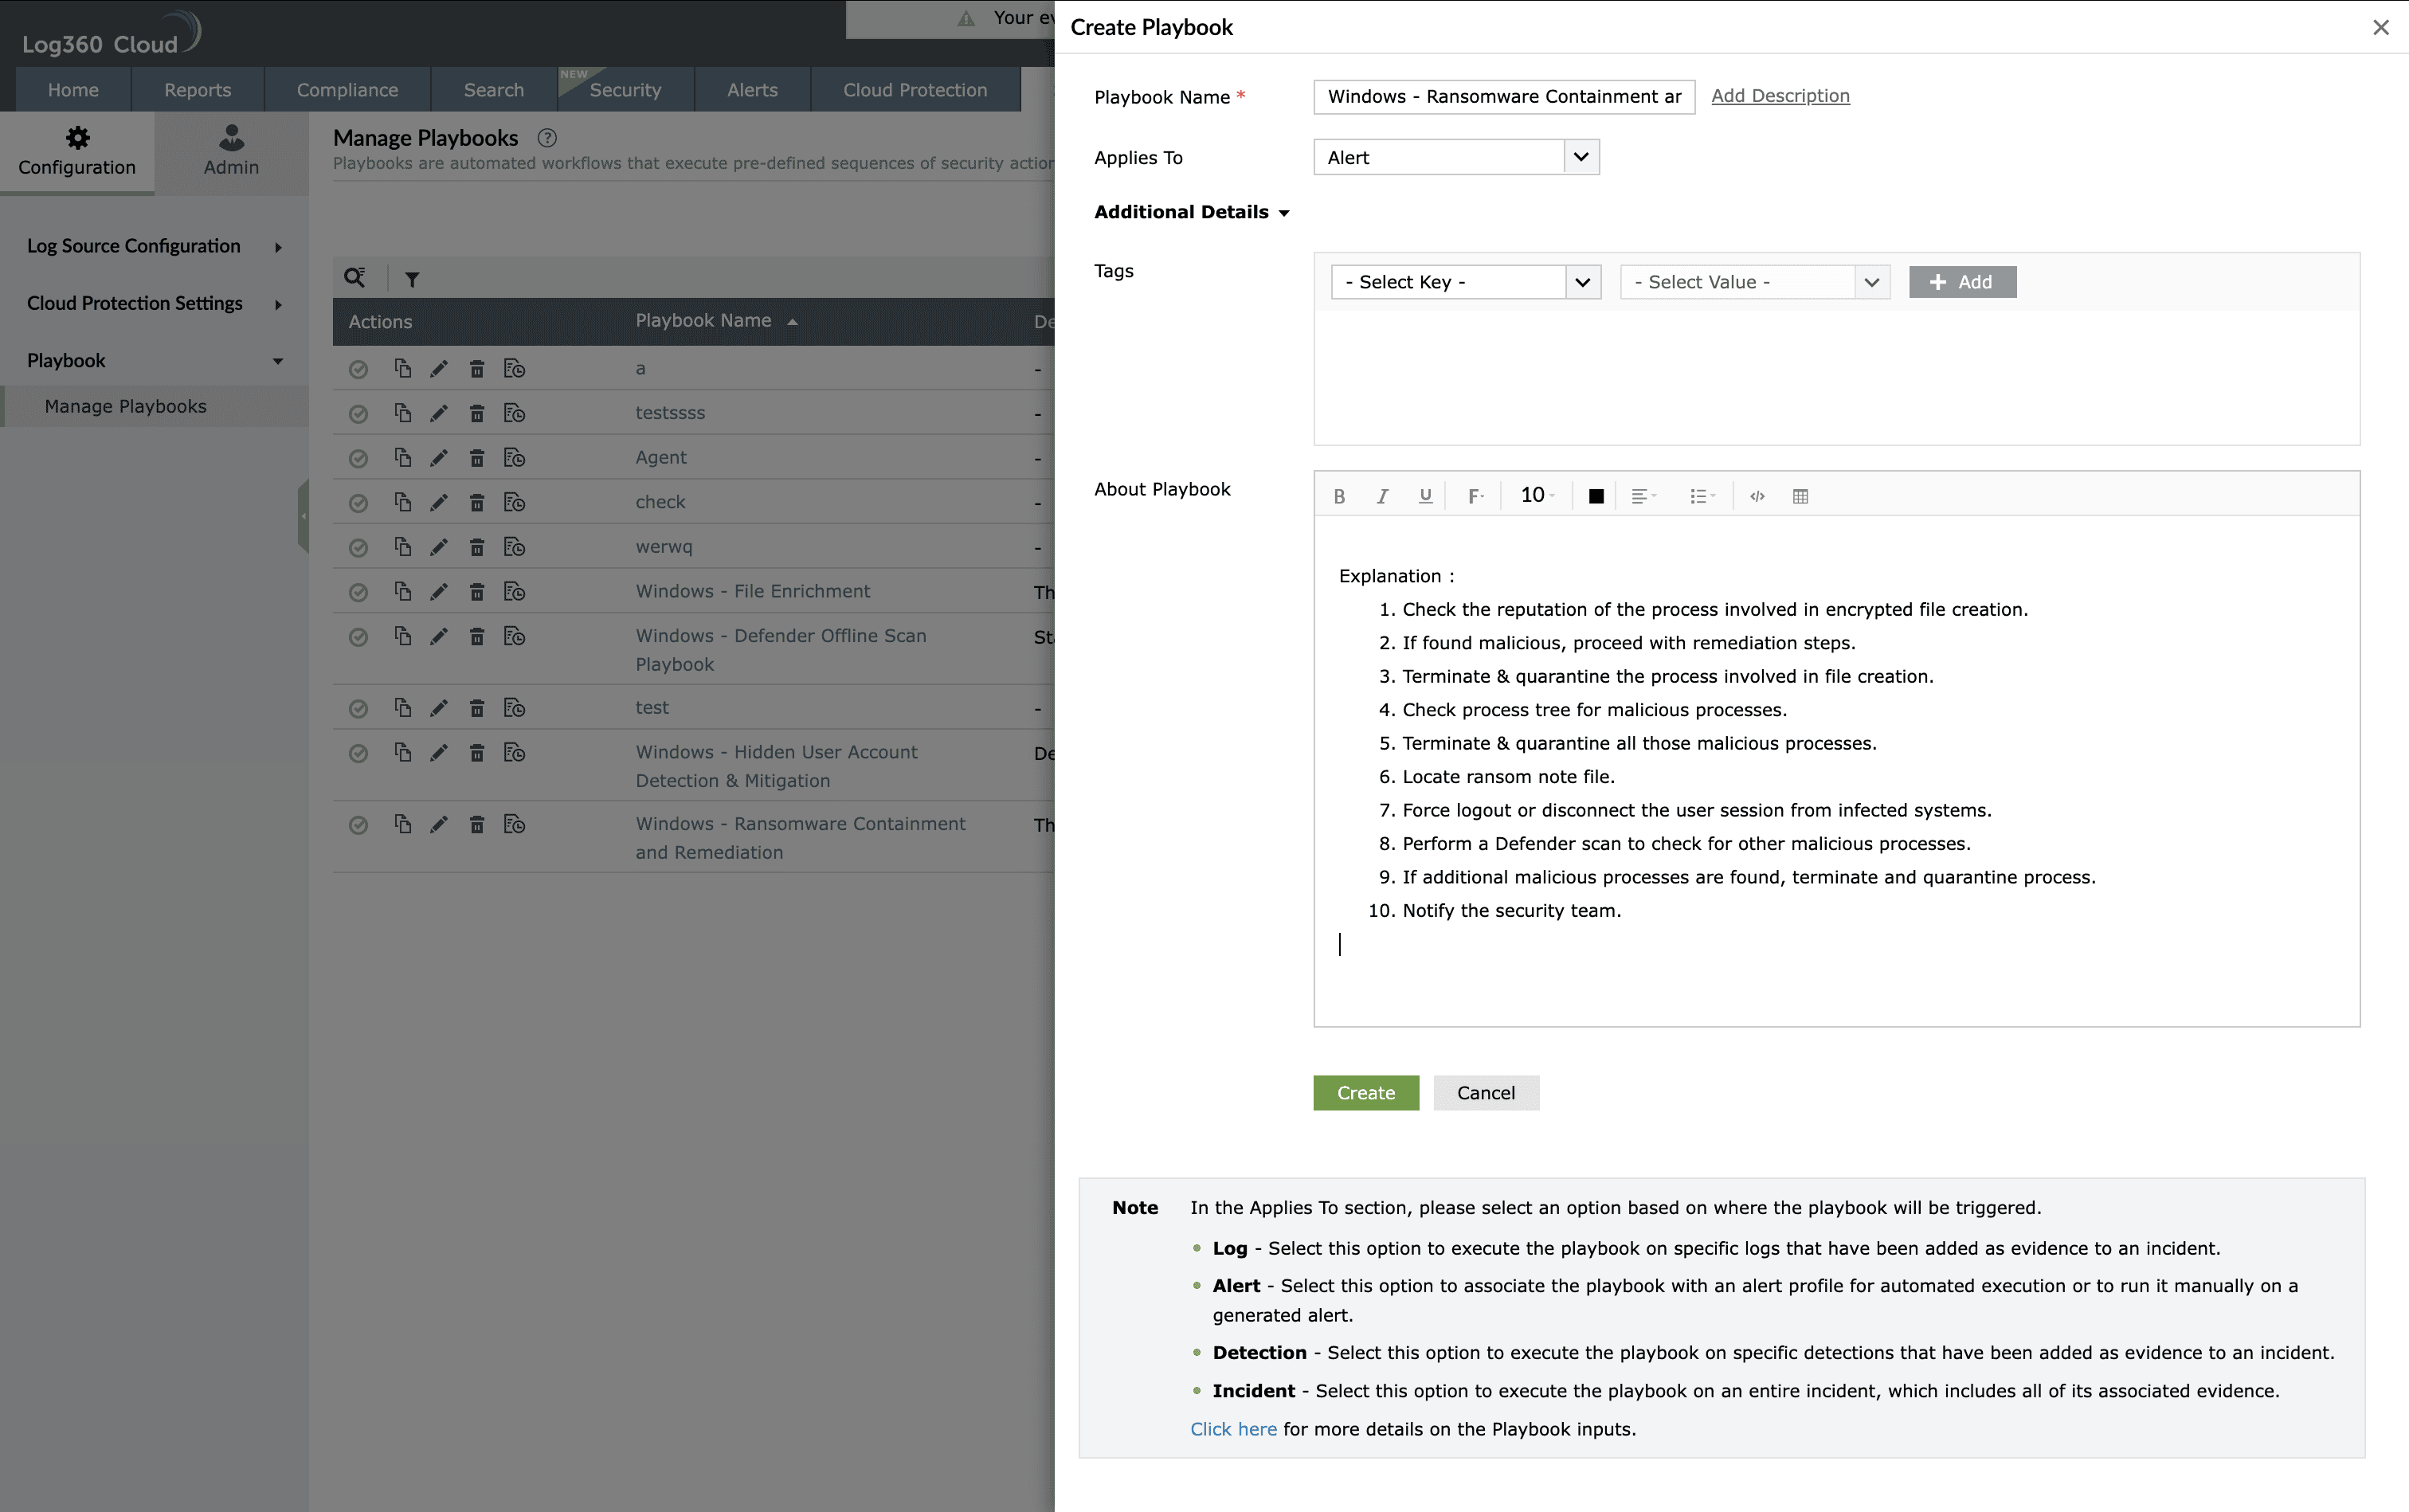
Task: Toggle status of playbook 'Agent'
Action: 358,458
